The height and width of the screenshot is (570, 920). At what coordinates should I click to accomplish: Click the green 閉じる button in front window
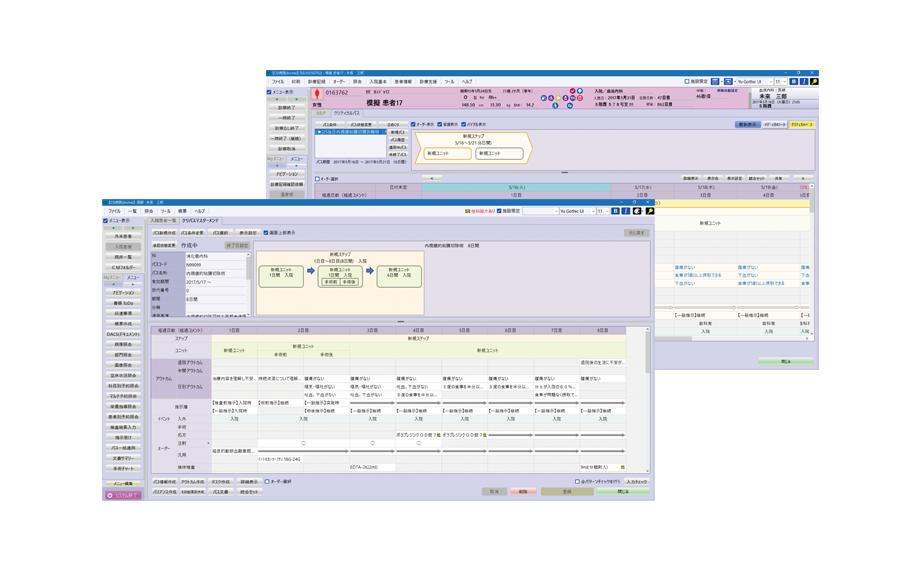pos(623,492)
